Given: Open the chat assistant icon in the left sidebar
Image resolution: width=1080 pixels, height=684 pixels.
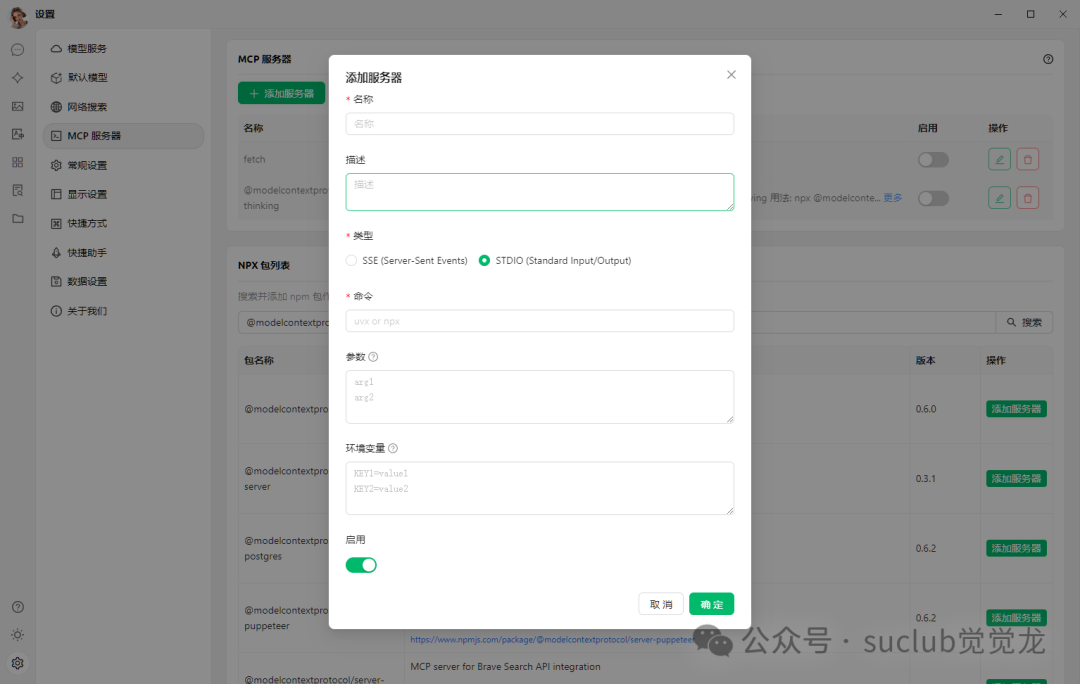Looking at the screenshot, I should pyautogui.click(x=17, y=50).
